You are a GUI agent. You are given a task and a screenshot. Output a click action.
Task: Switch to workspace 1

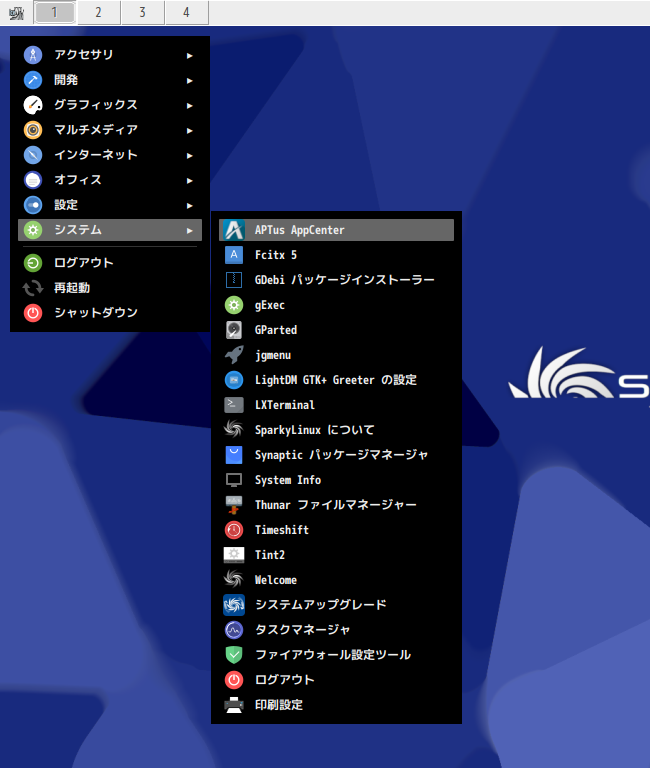point(54,12)
